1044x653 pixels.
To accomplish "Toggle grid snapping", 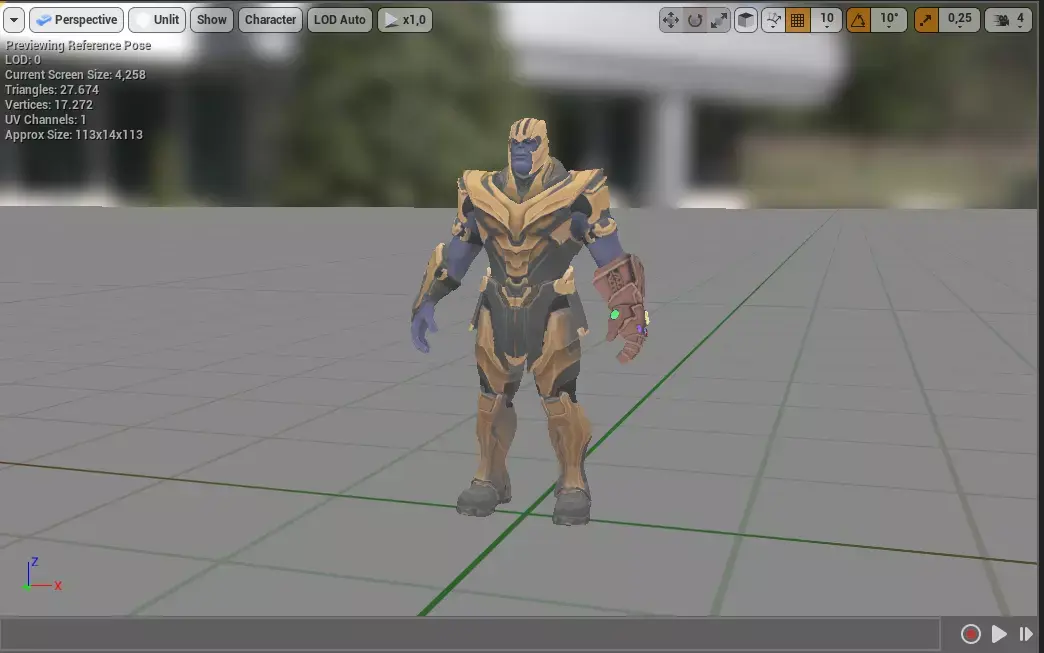I will click(x=797, y=20).
